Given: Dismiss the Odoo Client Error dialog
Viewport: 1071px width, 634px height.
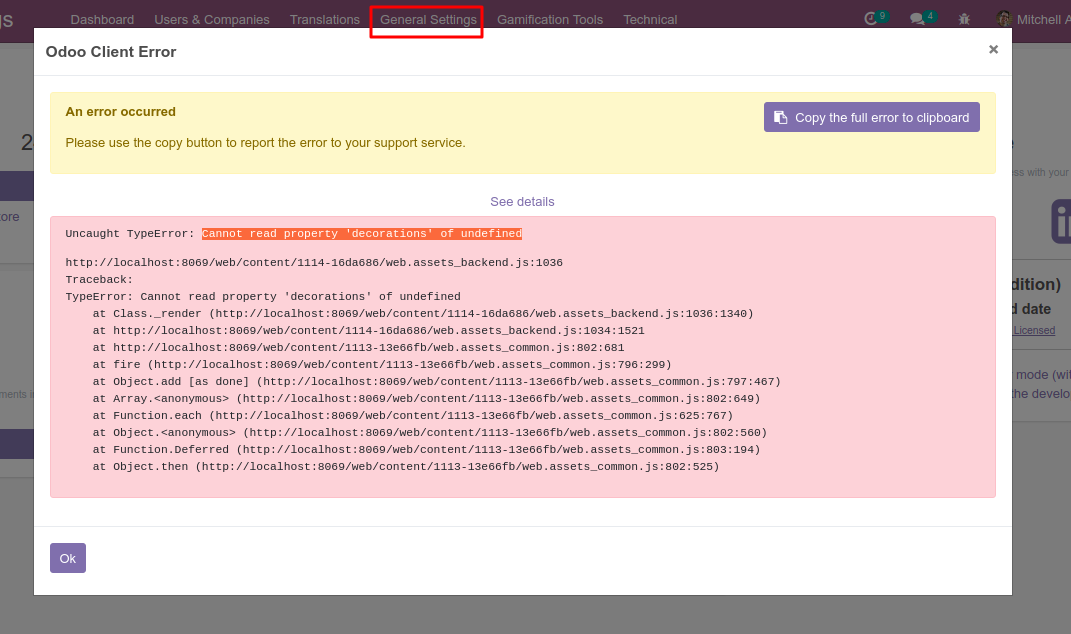Looking at the screenshot, I should (993, 48).
